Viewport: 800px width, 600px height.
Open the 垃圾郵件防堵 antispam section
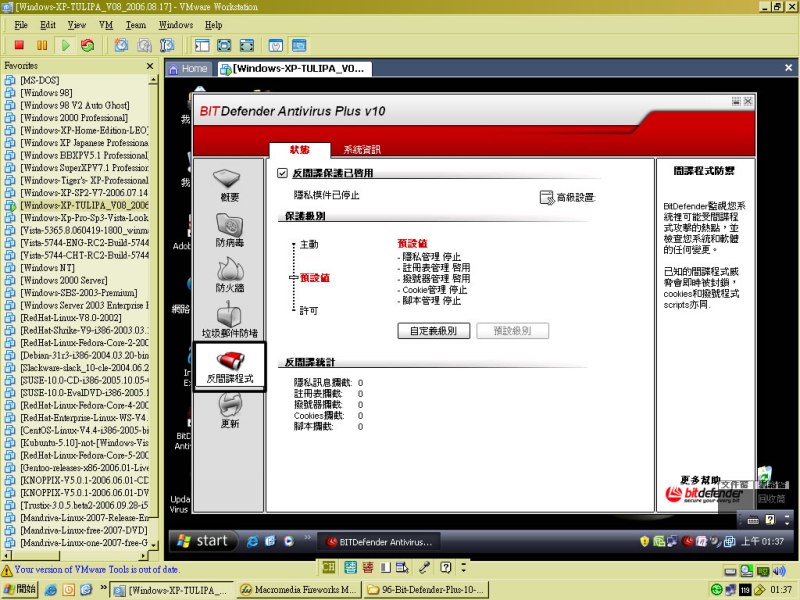pyautogui.click(x=229, y=320)
